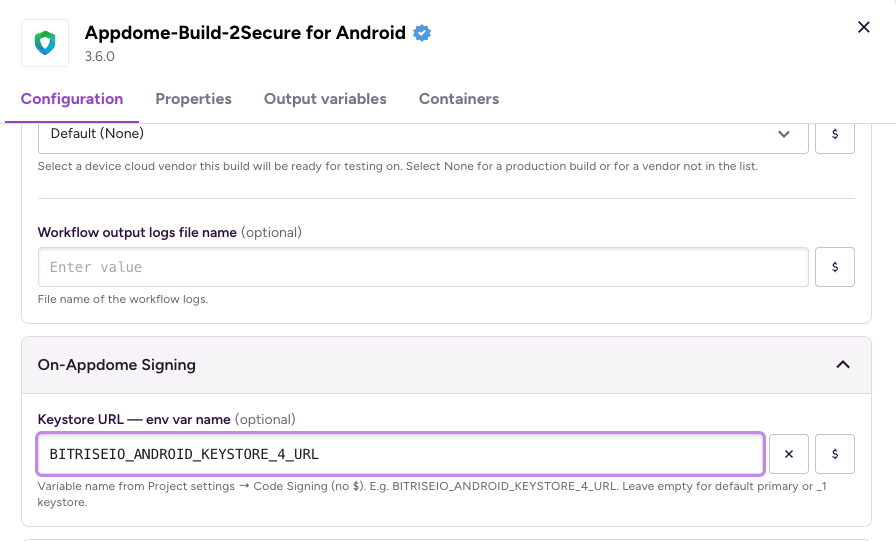Switch to the Properties tab
896x541 pixels.
click(x=193, y=99)
